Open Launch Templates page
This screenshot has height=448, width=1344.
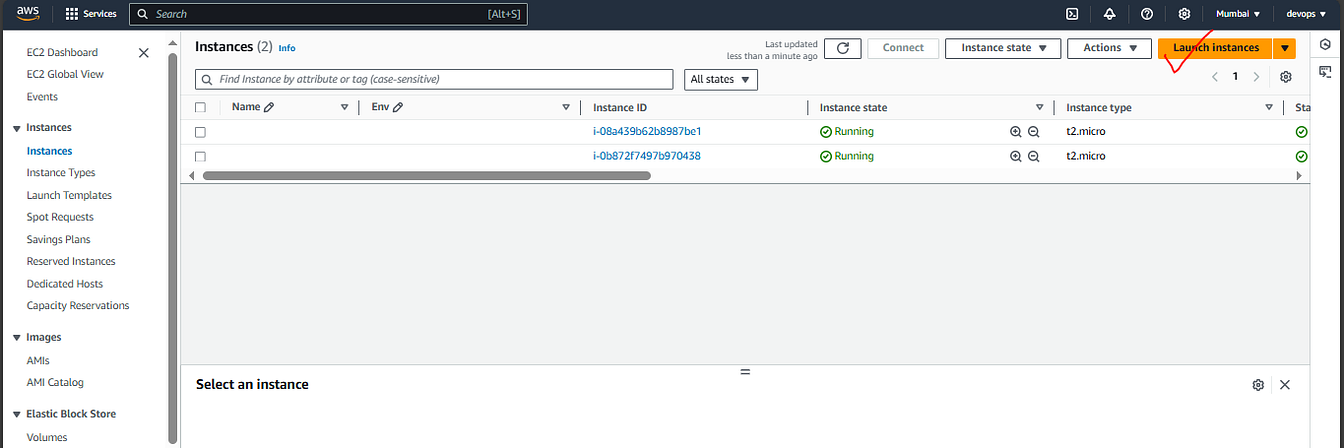(69, 195)
